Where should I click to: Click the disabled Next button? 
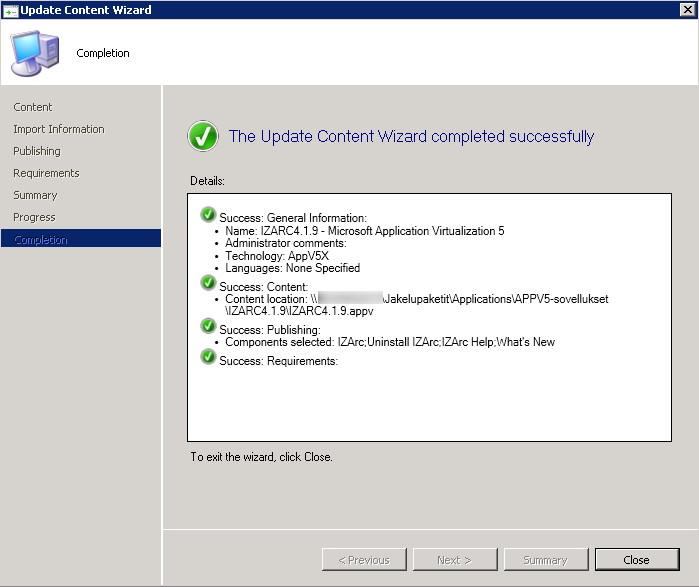[x=455, y=559]
